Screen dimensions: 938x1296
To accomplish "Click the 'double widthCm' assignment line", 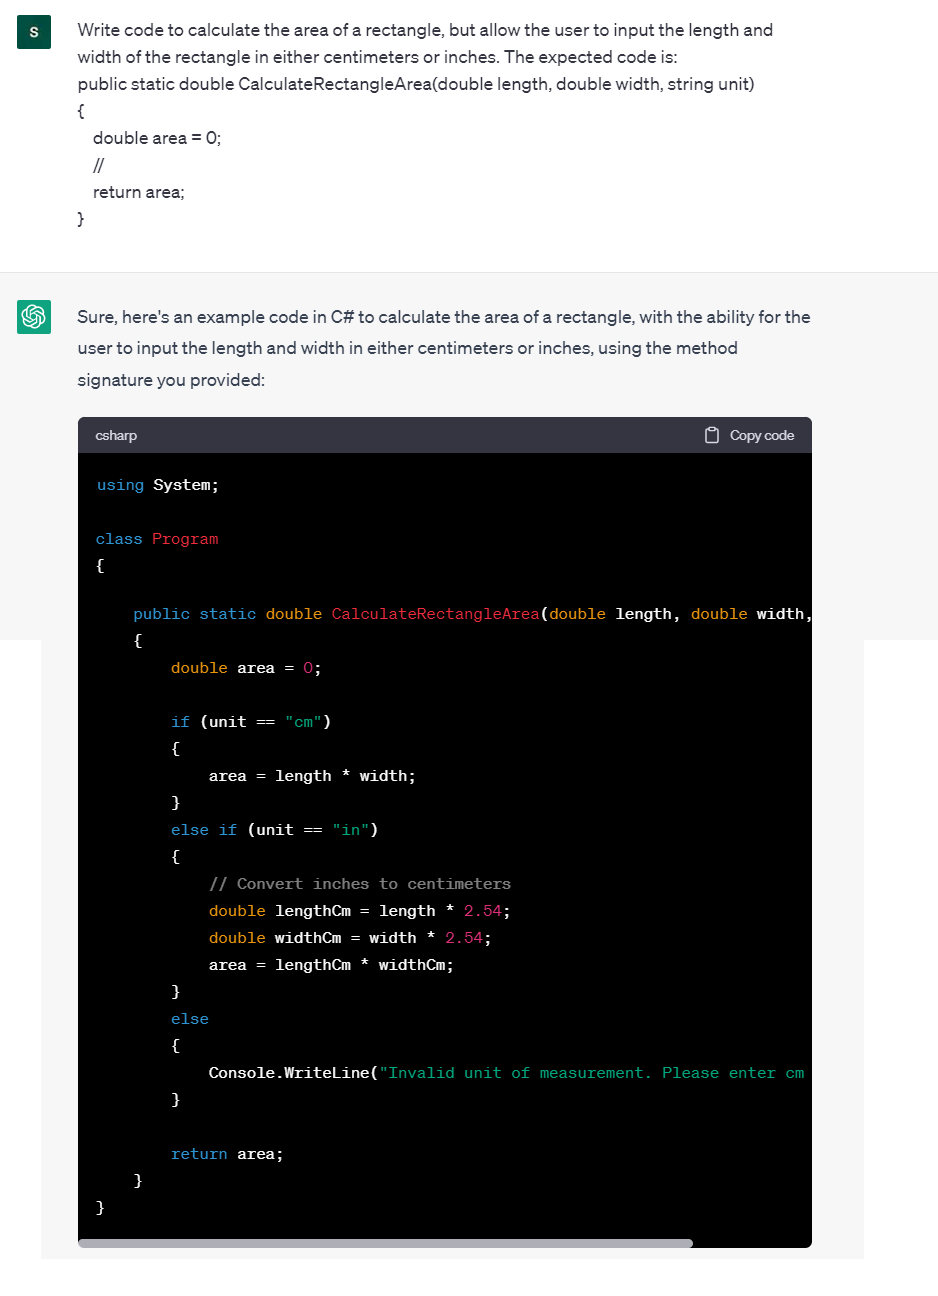I will coord(350,938).
